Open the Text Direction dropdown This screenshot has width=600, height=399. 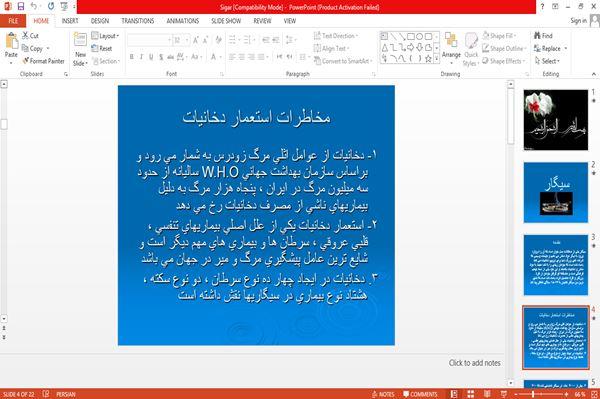point(336,36)
